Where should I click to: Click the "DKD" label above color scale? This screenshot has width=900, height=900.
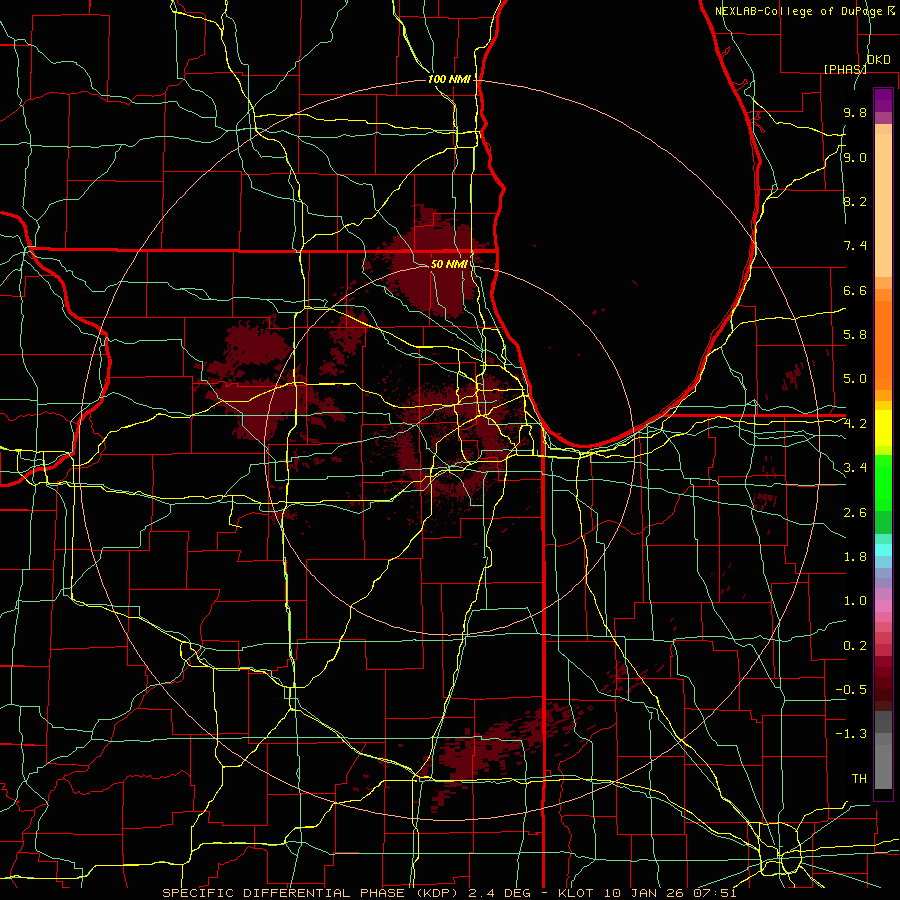[x=879, y=60]
